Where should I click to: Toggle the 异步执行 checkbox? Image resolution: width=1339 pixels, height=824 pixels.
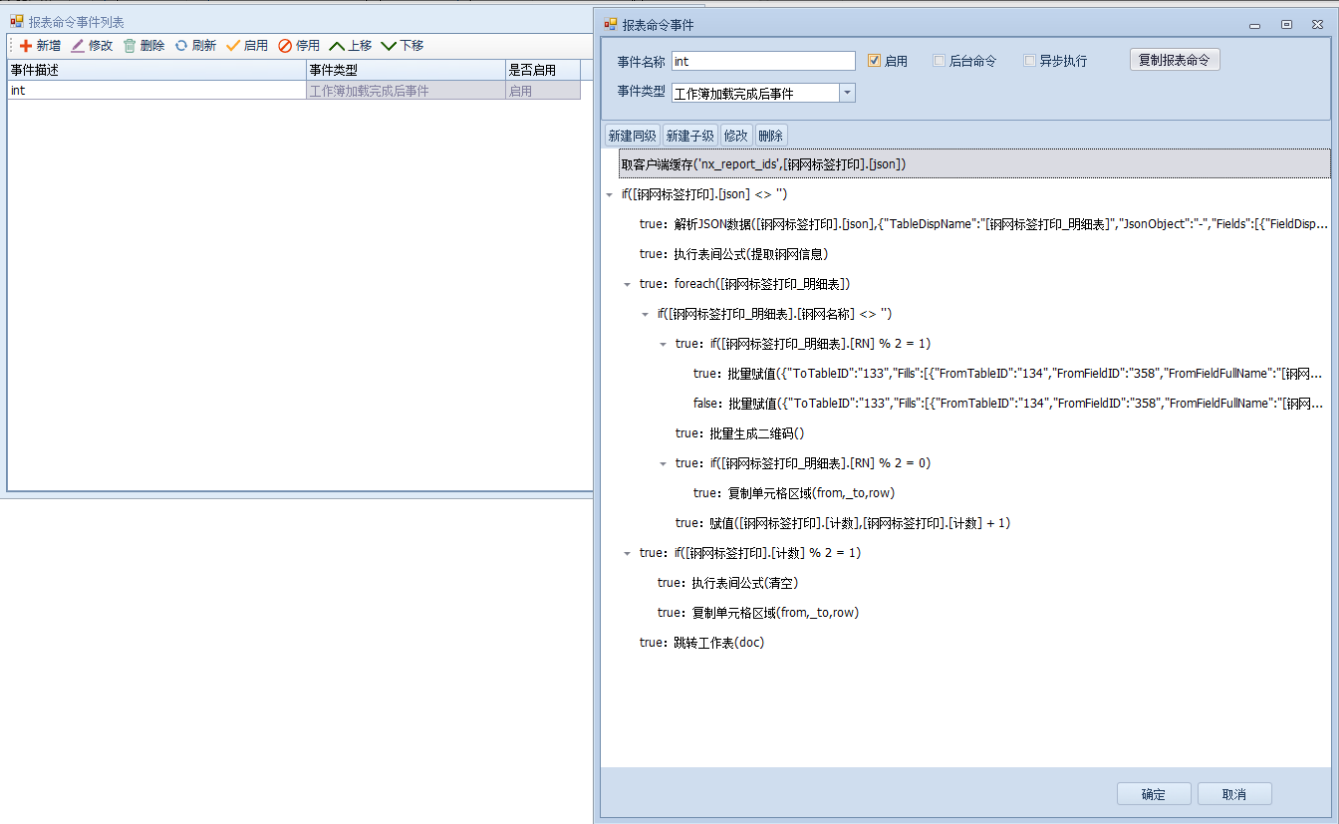(1029, 61)
